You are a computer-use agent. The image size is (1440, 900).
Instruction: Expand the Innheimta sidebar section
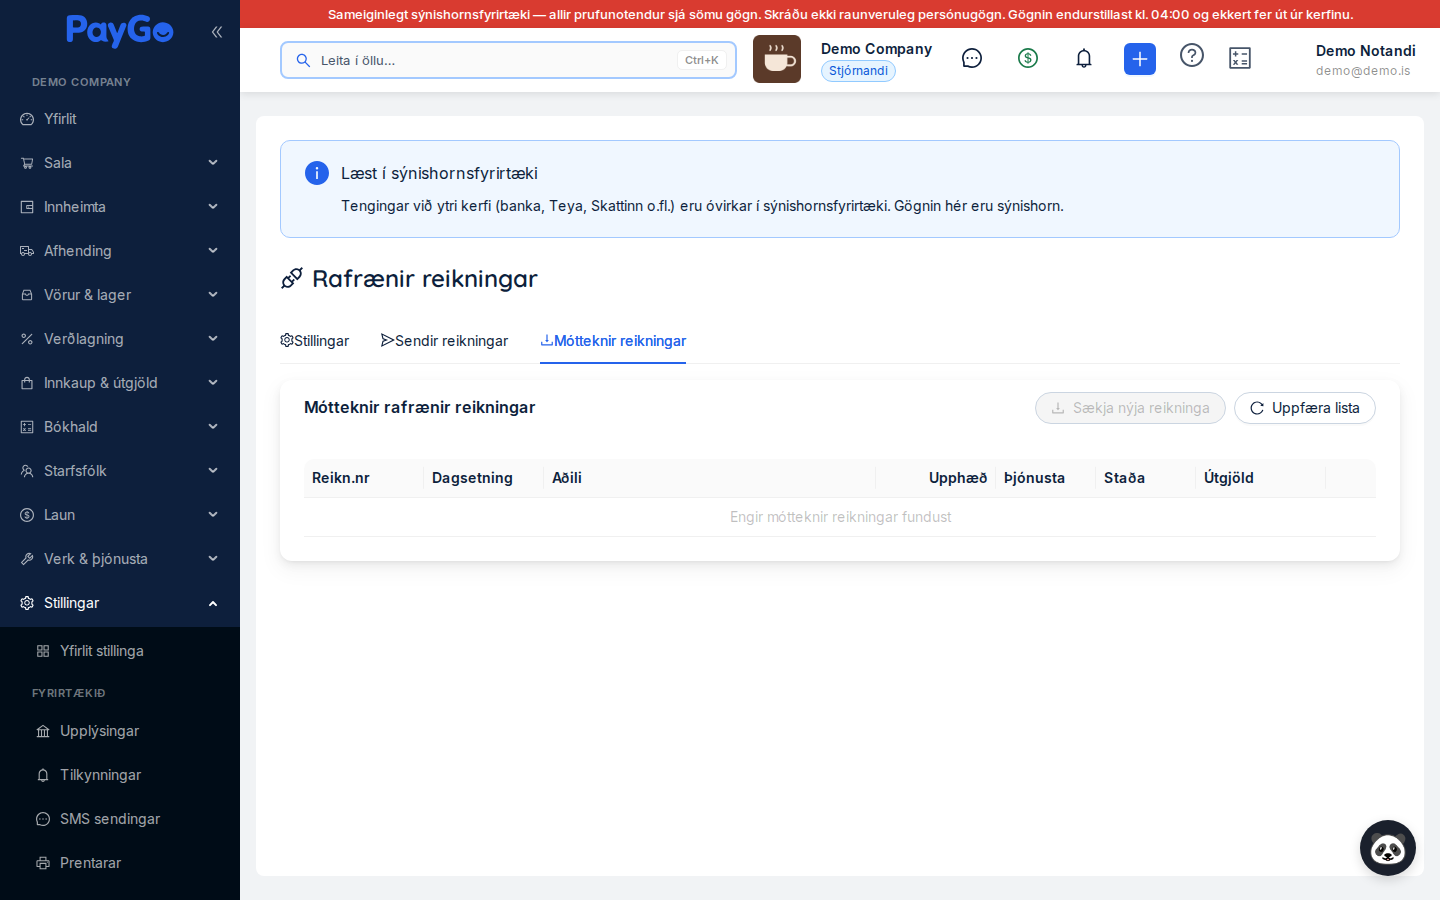tap(120, 207)
